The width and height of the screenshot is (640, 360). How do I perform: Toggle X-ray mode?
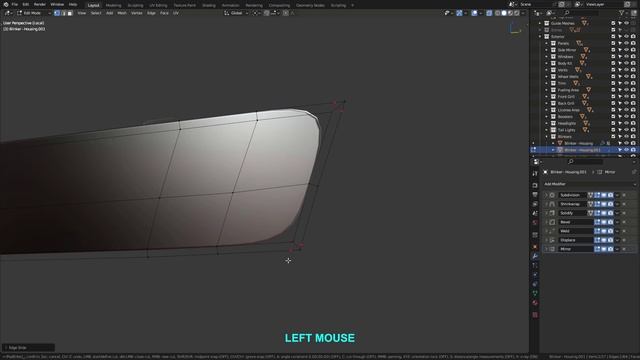(x=489, y=13)
